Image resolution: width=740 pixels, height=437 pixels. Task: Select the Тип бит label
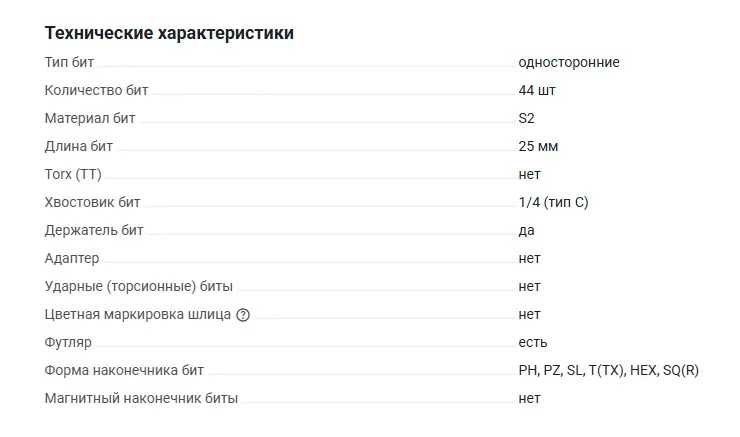pyautogui.click(x=69, y=62)
